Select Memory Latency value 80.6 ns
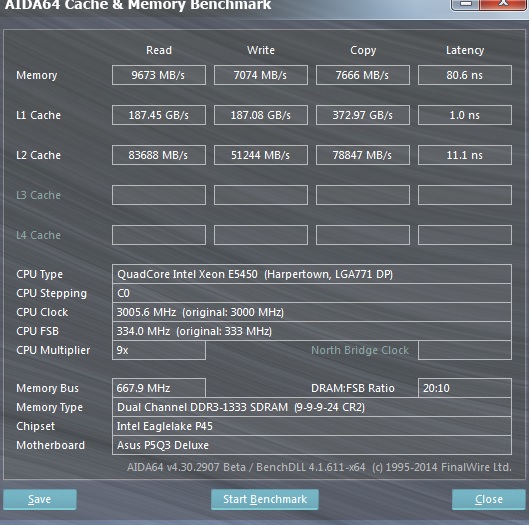 (465, 75)
